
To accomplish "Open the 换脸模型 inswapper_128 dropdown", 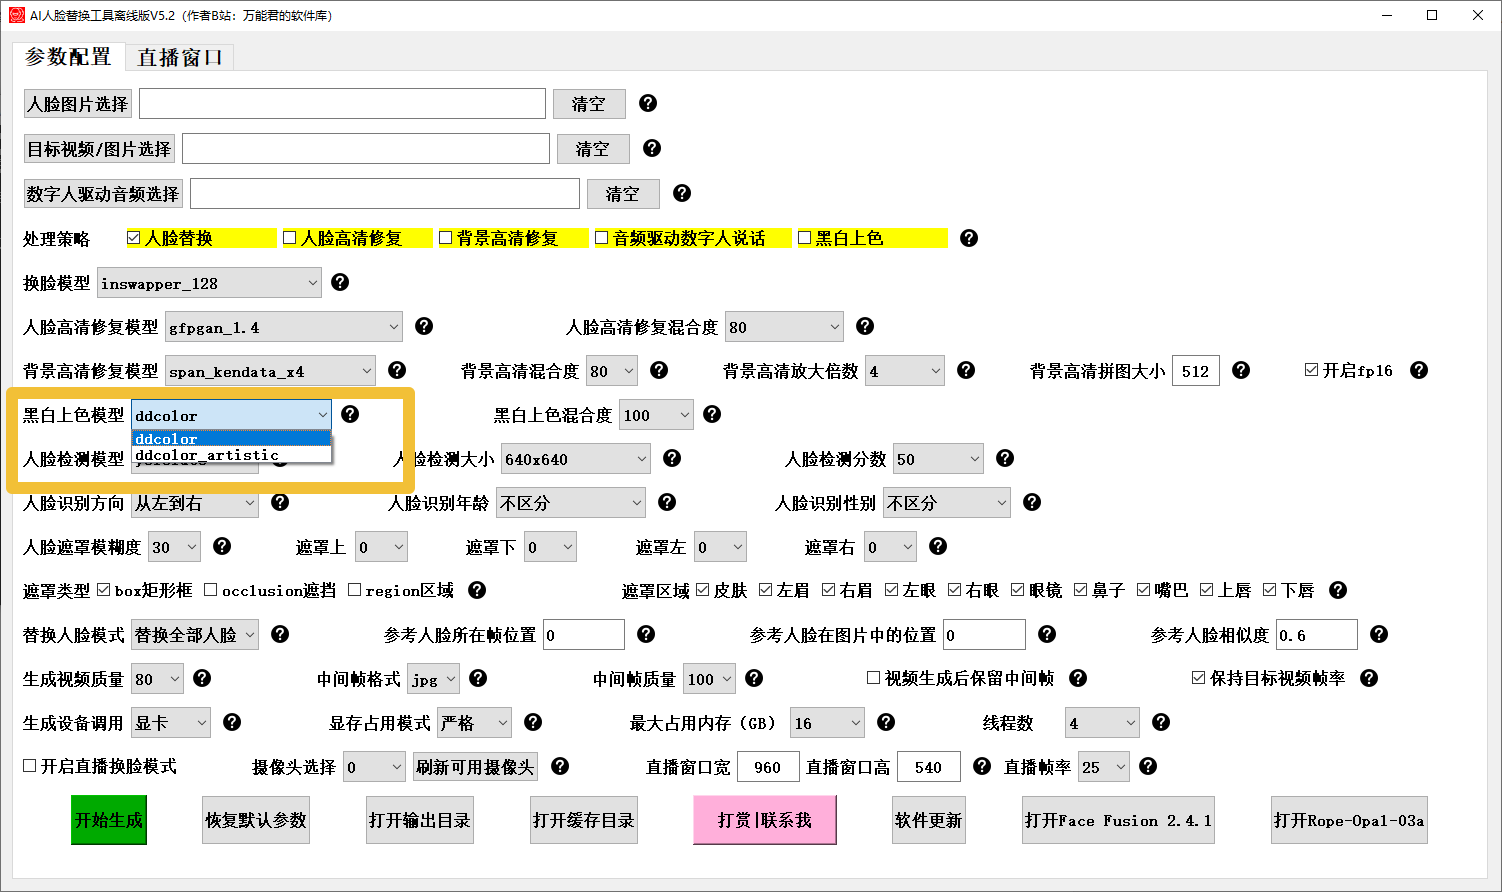I will point(209,283).
